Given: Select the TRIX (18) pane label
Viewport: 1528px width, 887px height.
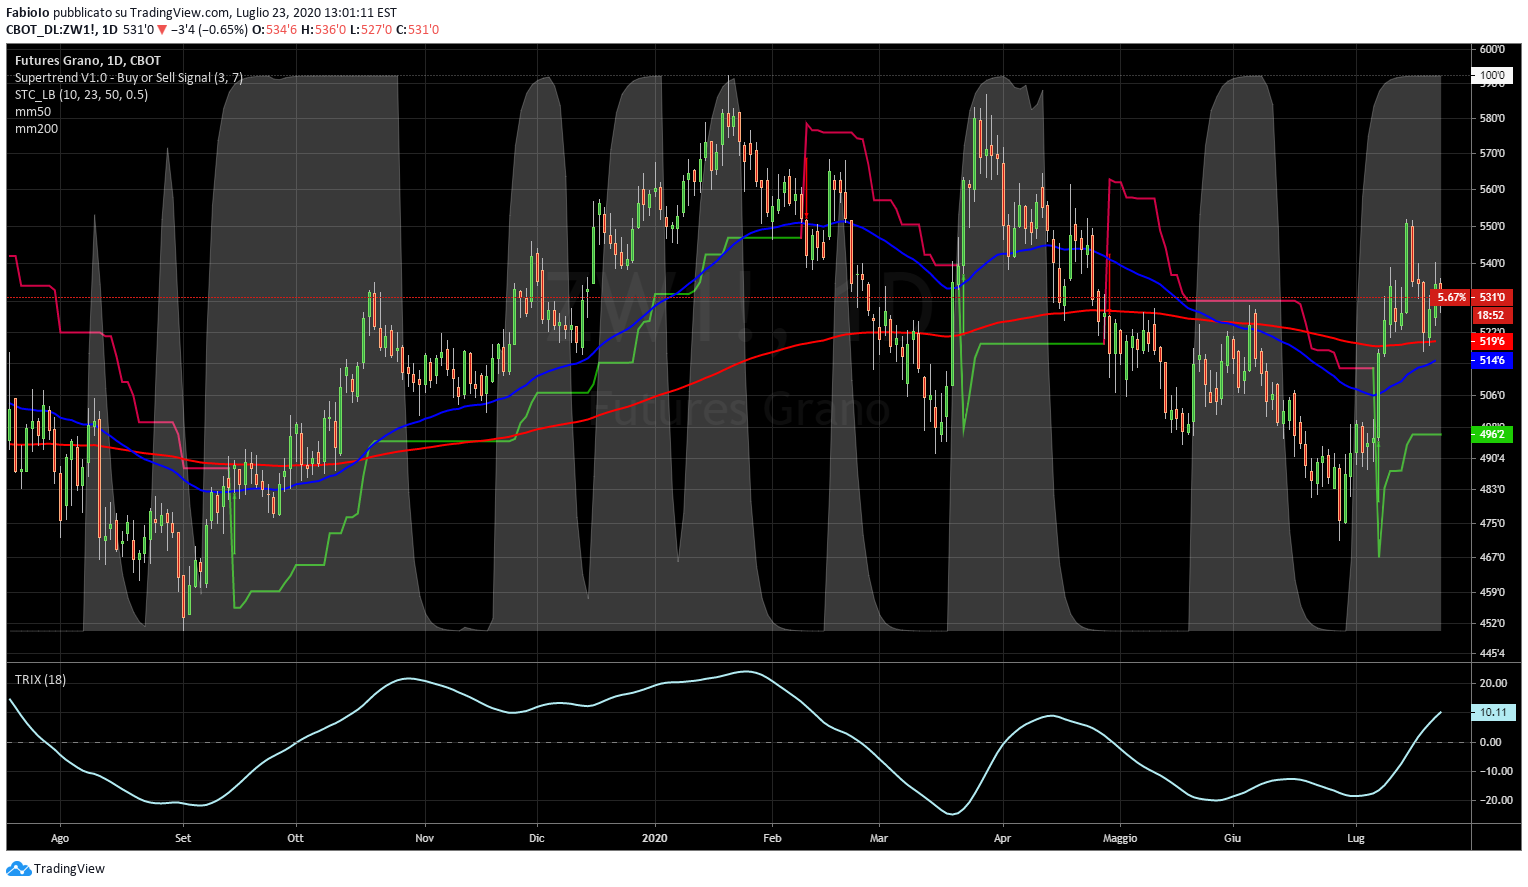Looking at the screenshot, I should (x=40, y=680).
